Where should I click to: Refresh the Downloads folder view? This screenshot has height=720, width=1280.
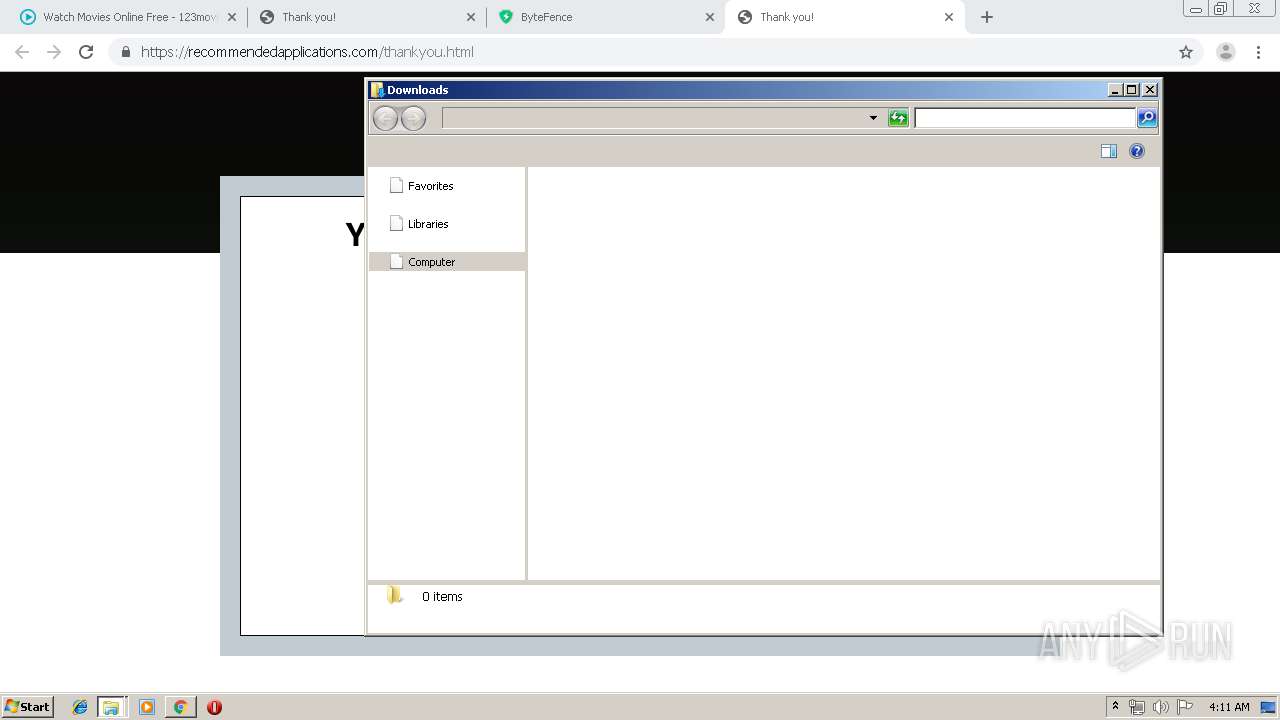point(898,118)
